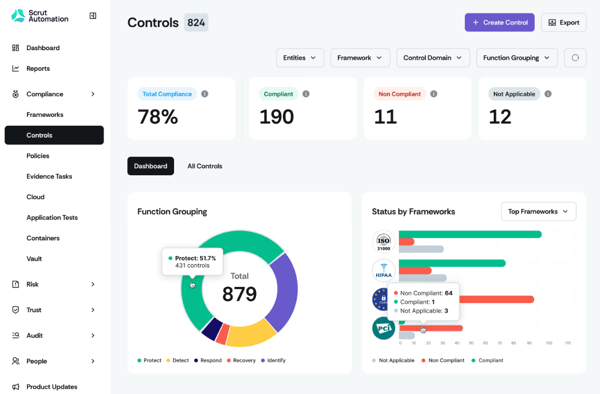Click the export icon in Export button

[x=552, y=23]
